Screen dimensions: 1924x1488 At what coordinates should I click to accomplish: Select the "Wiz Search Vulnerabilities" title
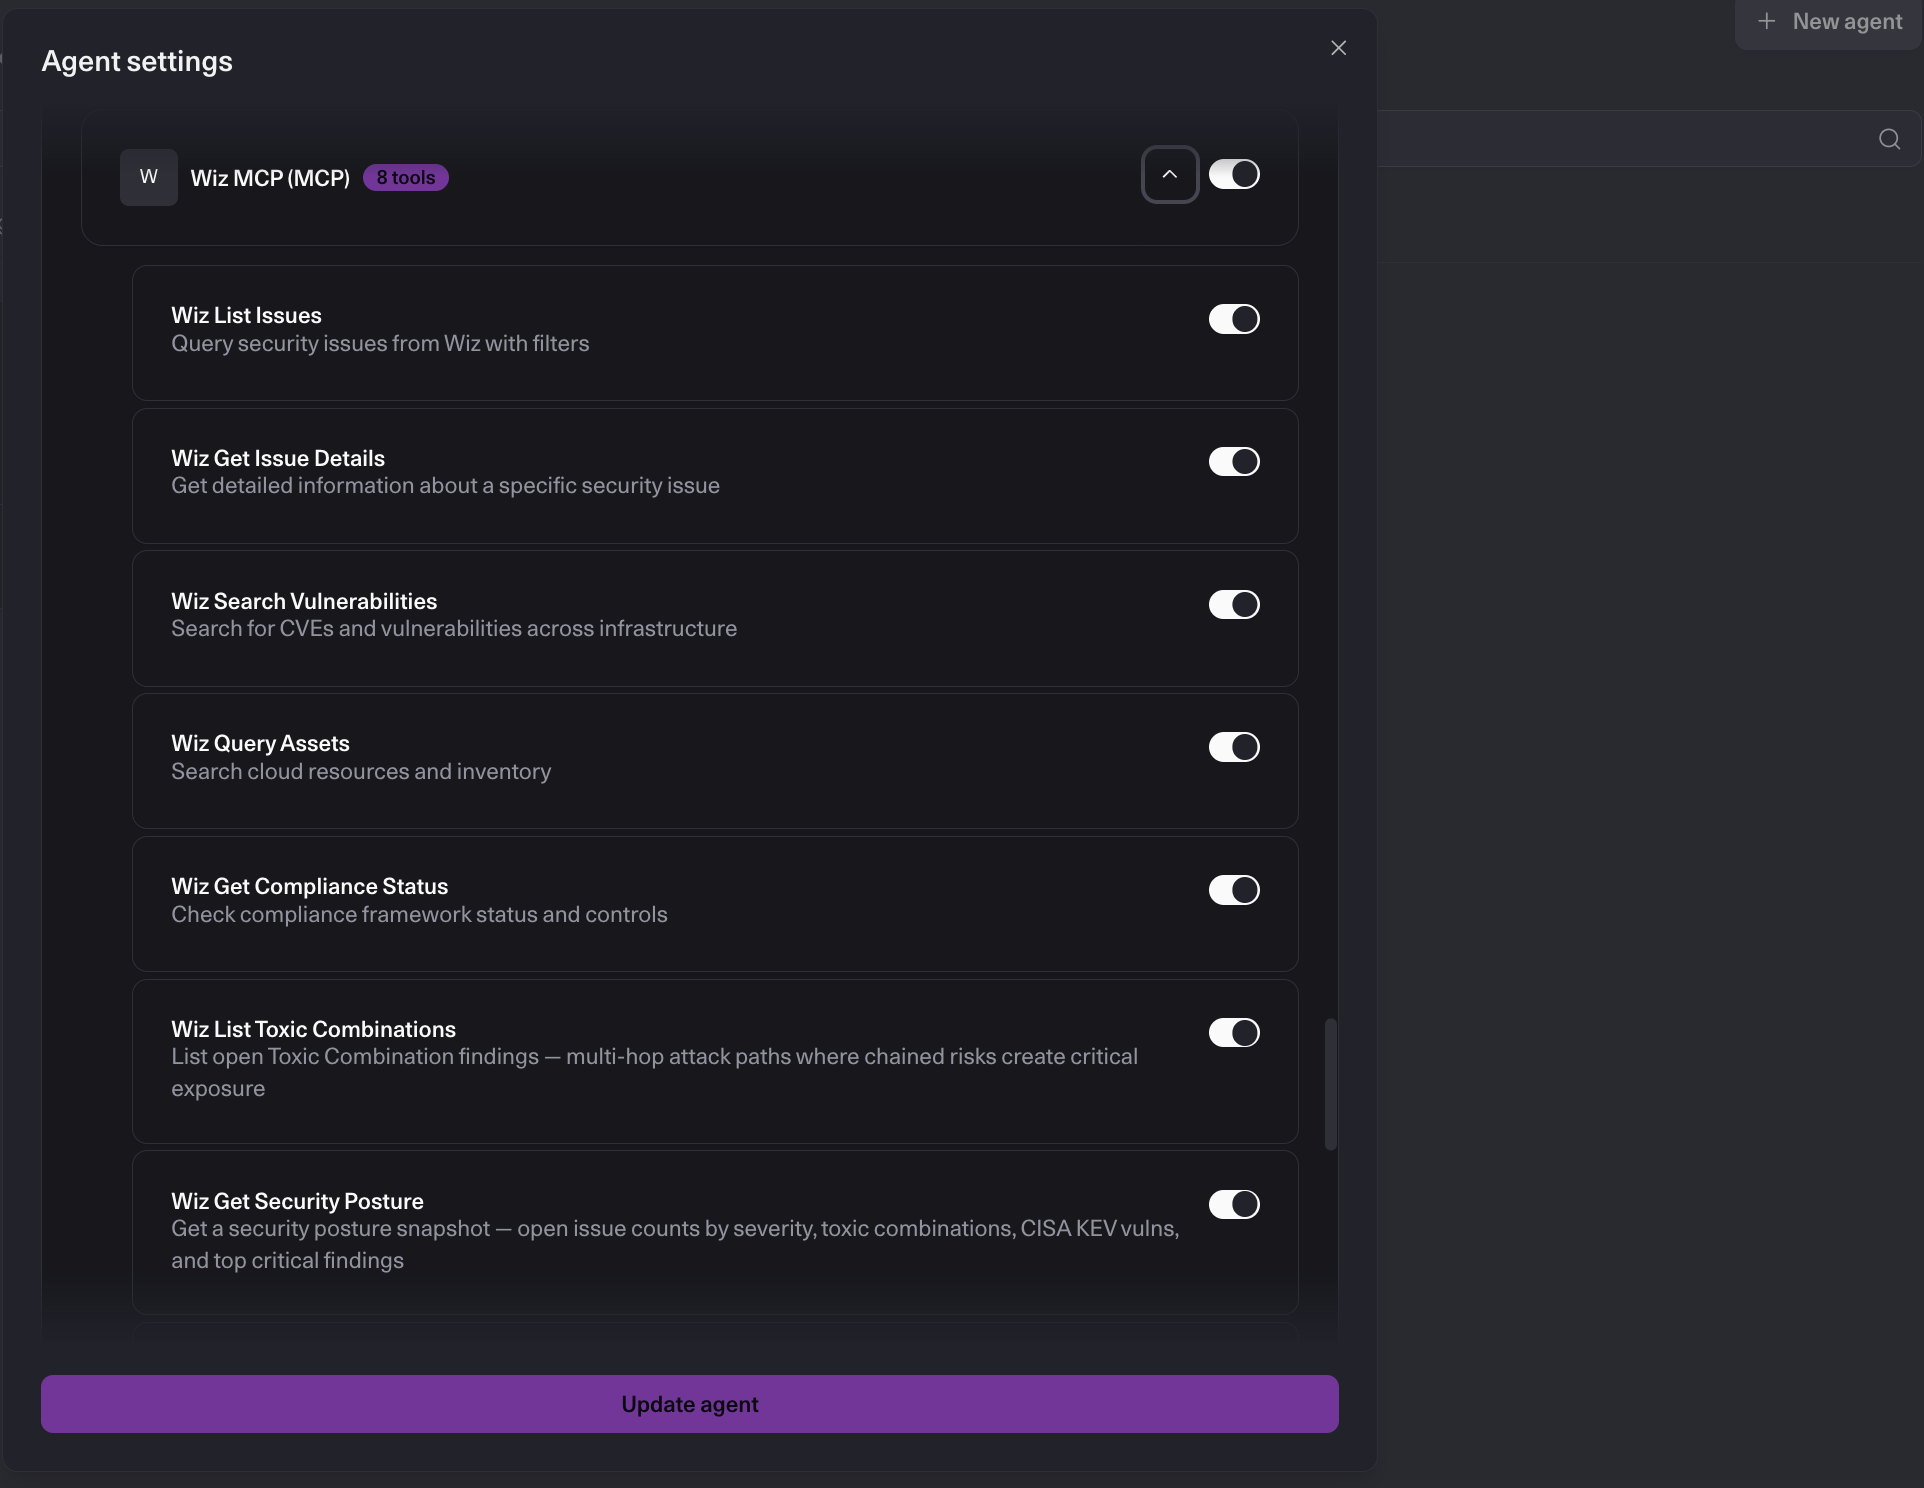click(304, 601)
